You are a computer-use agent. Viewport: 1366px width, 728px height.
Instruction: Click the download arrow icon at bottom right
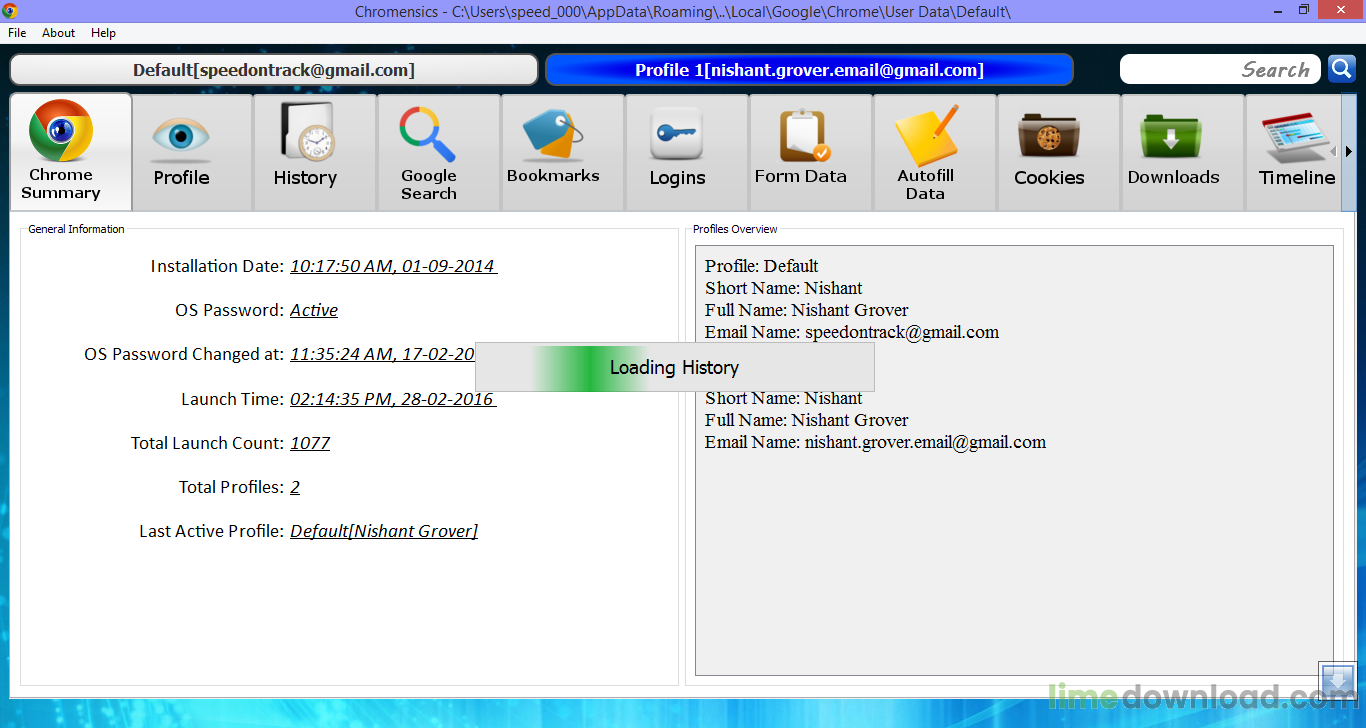pos(1337,681)
